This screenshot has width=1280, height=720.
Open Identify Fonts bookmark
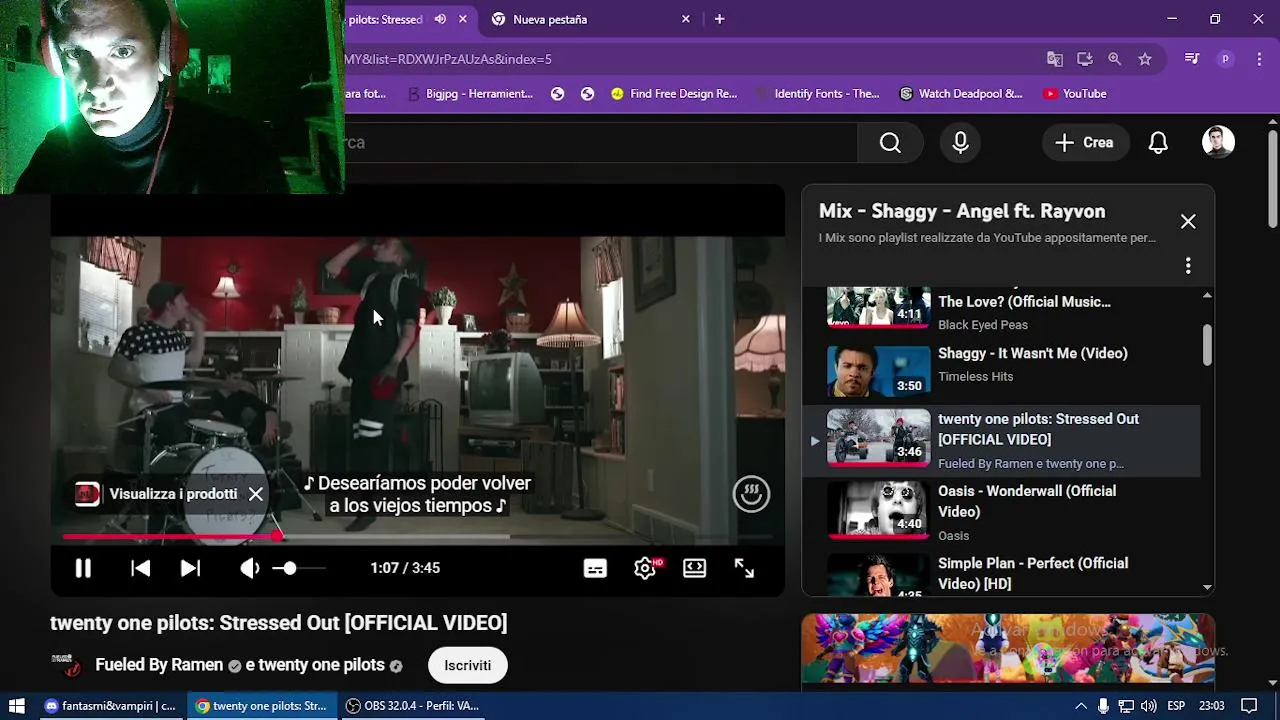coord(816,94)
